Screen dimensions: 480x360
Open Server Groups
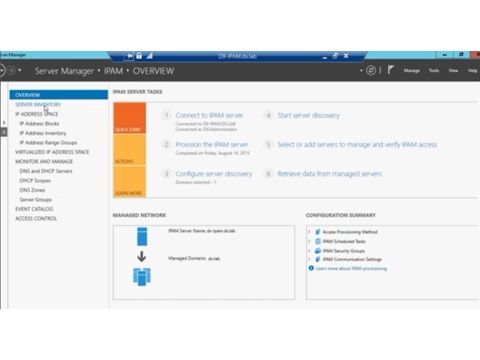36,200
